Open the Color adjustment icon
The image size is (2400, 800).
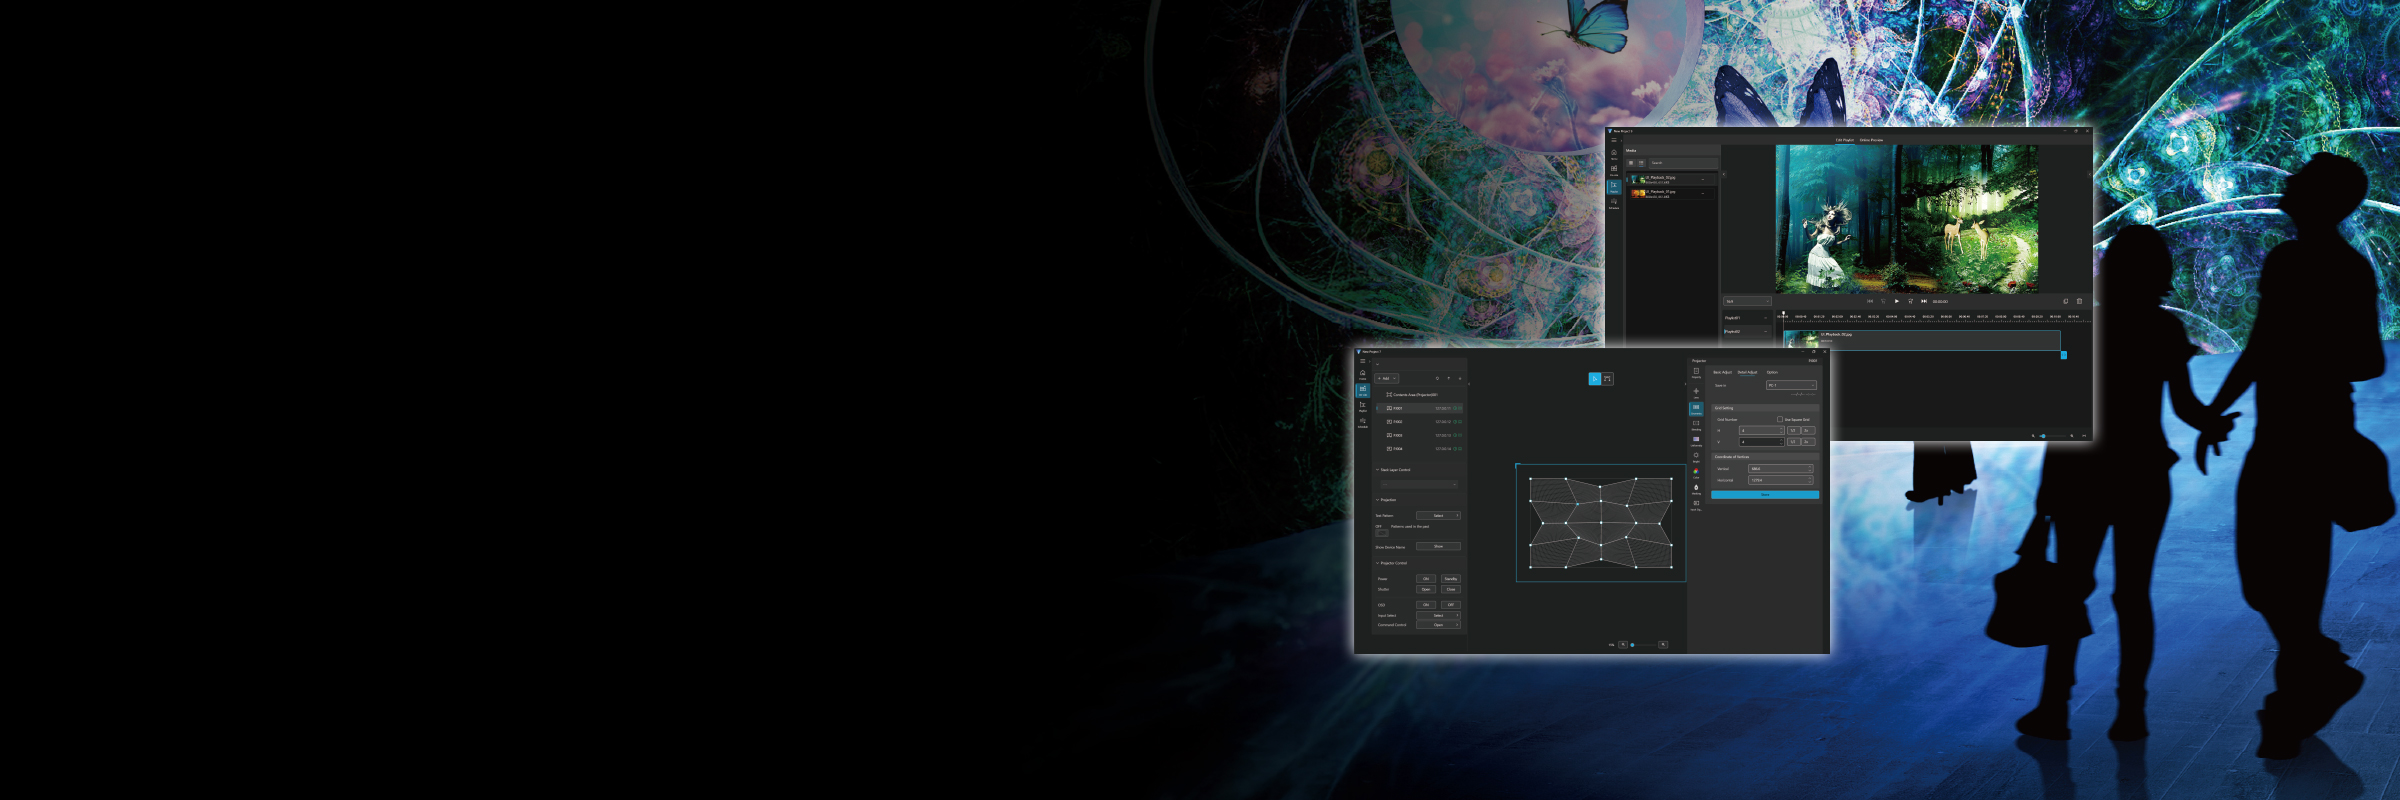[x=1696, y=472]
